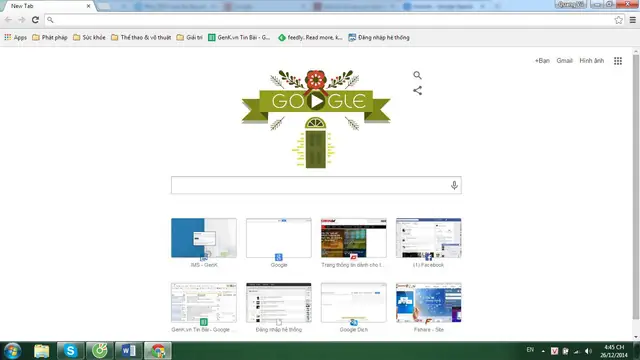Reload the page with the refresh icon
640x360 pixels.
coord(36,20)
